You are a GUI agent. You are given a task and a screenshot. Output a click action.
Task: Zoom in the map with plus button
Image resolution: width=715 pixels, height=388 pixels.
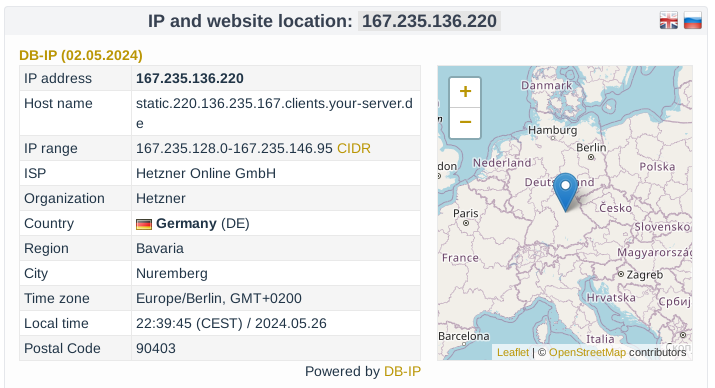pyautogui.click(x=465, y=92)
